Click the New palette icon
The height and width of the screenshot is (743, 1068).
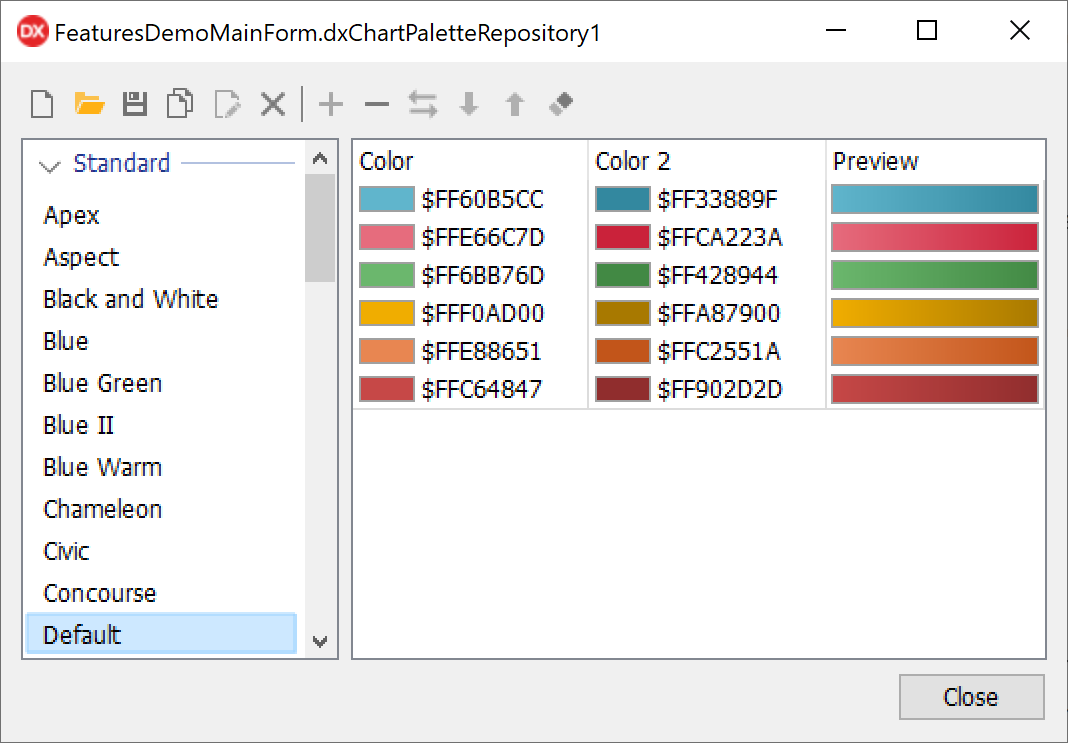point(42,104)
